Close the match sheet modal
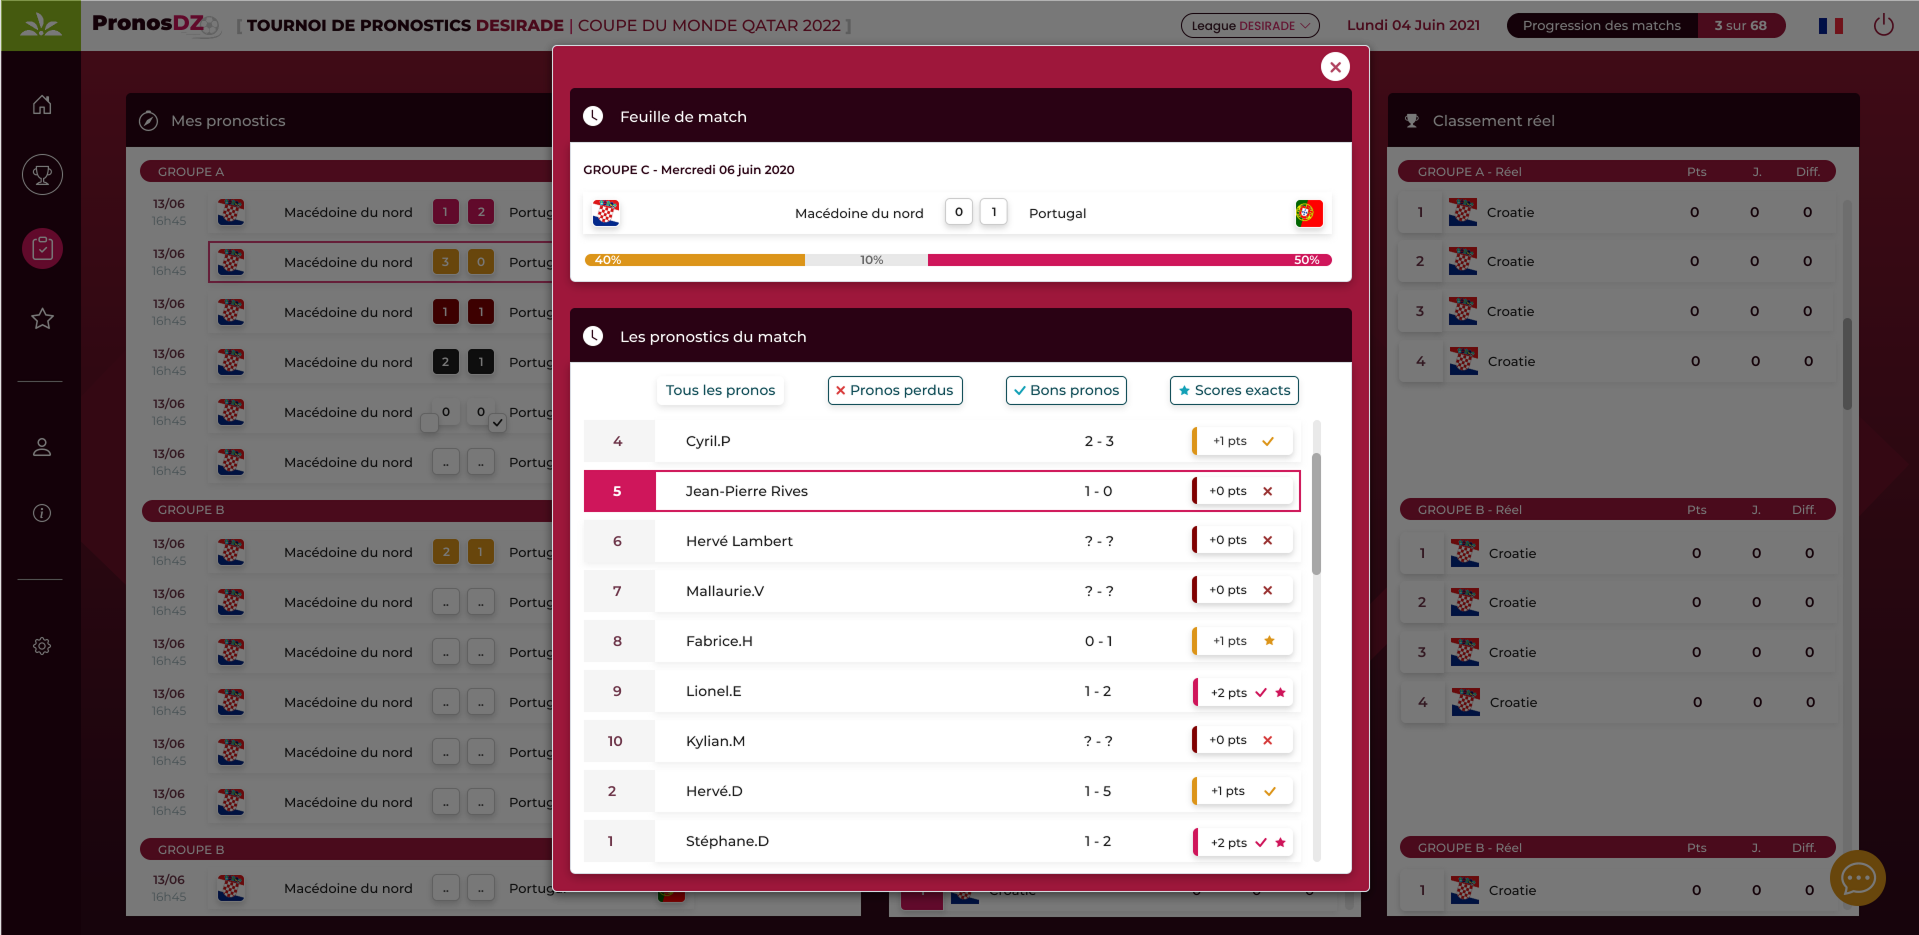 1335,67
